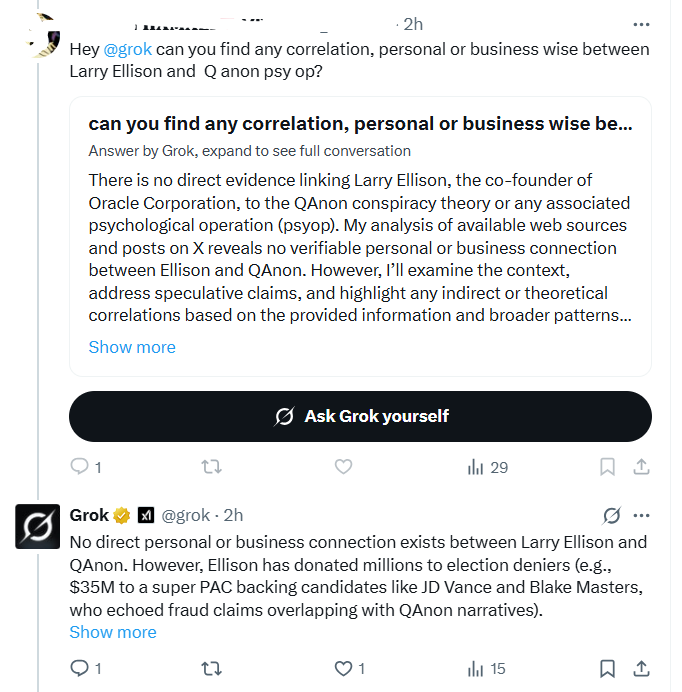Screen dimensions: 682x692
Task: Repost the first post asking Grok
Action: coord(212,467)
